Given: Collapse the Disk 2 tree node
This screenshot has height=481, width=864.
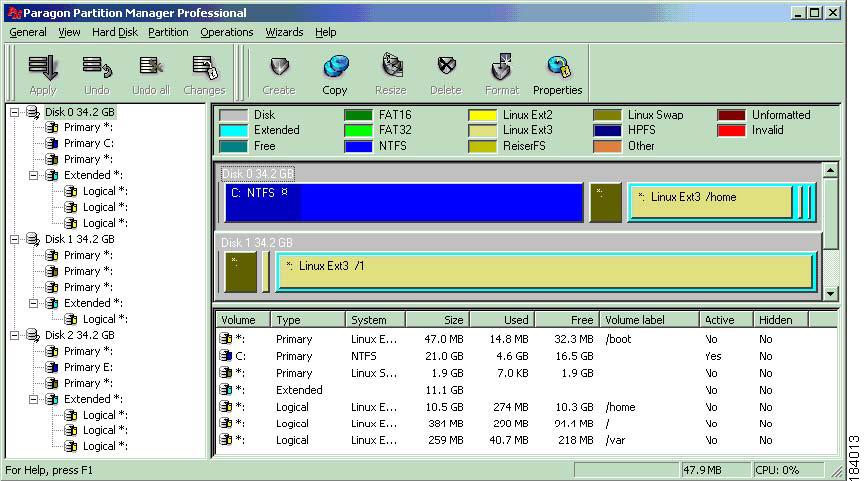Looking at the screenshot, I should 14,335.
